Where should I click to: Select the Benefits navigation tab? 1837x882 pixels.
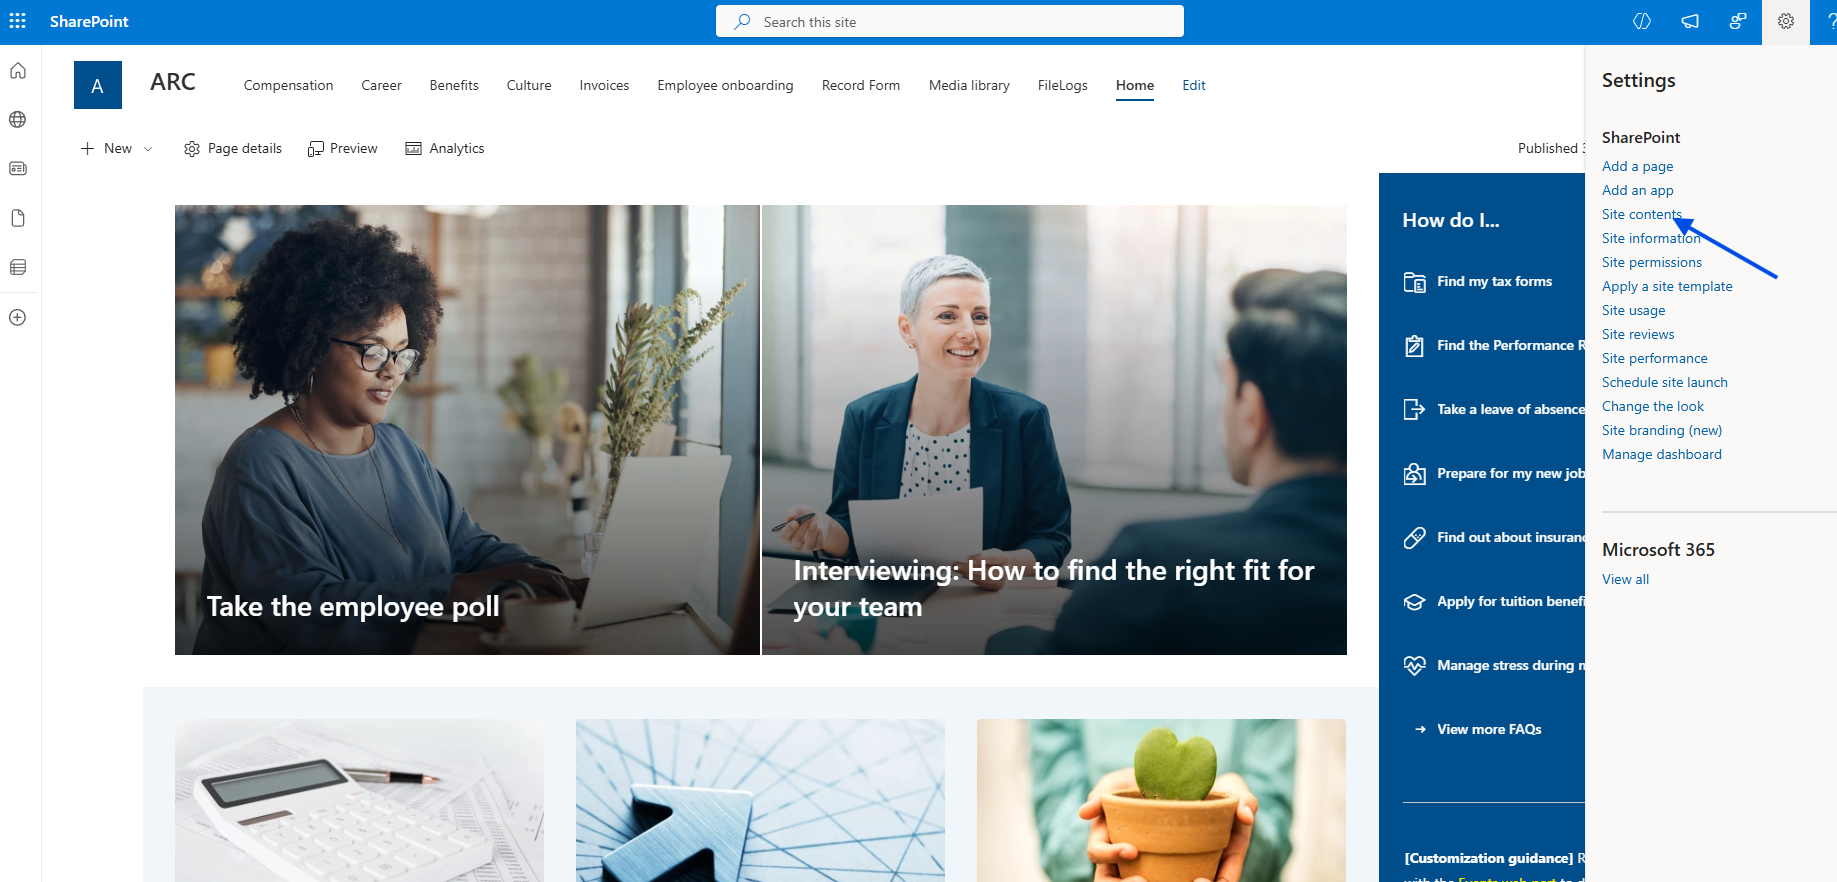(454, 86)
